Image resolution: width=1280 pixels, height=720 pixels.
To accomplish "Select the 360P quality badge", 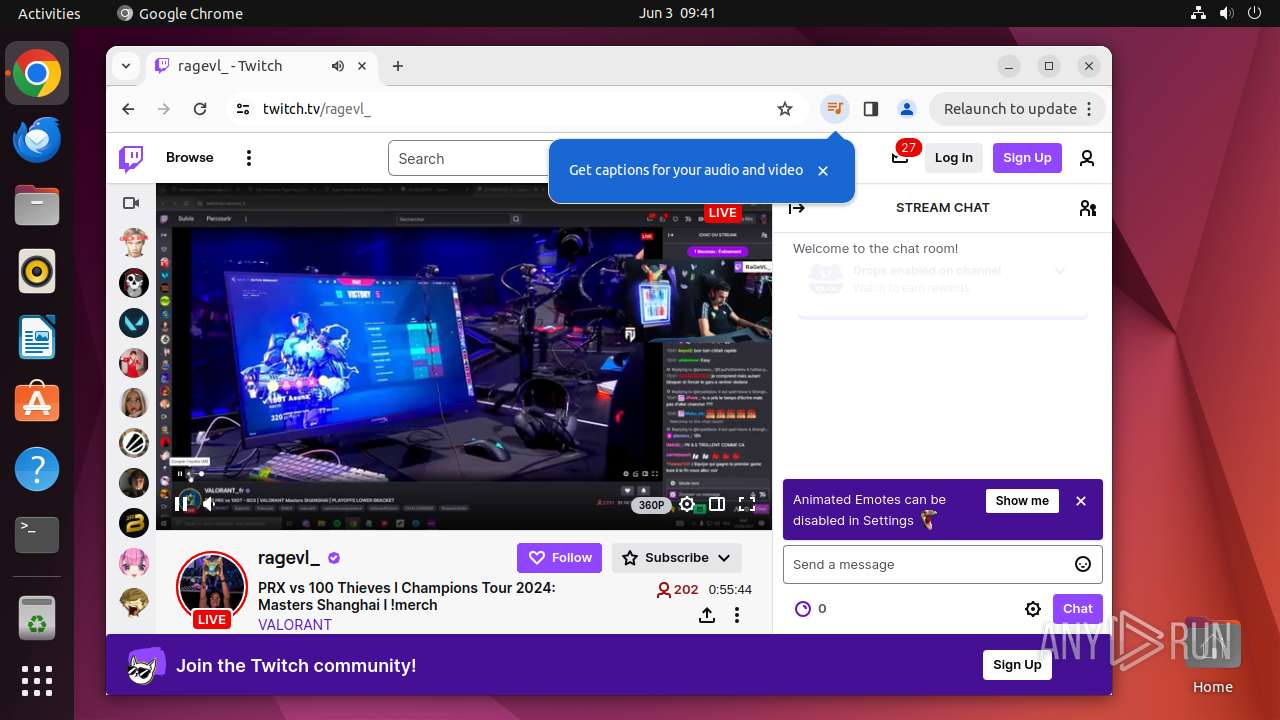I will click(x=652, y=505).
